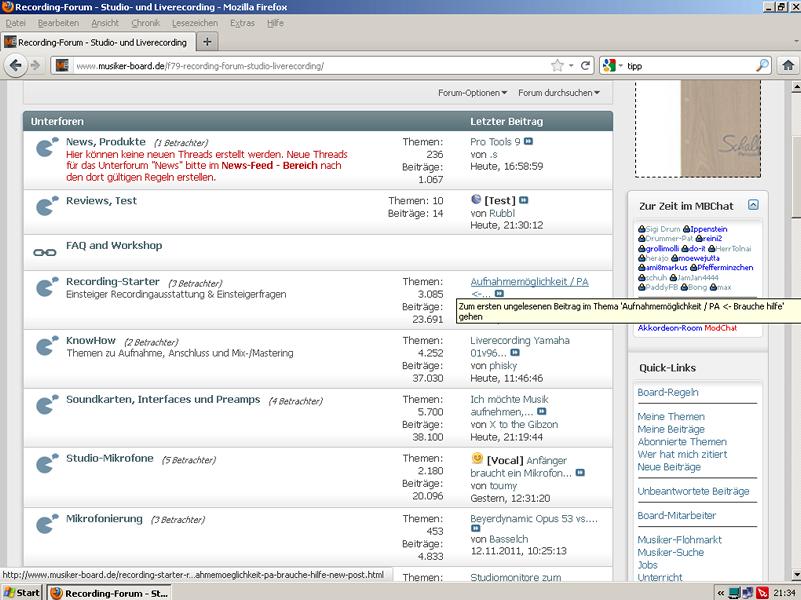Open Unbeantwortete Beiträge quick link
This screenshot has width=801, height=600.
693,491
